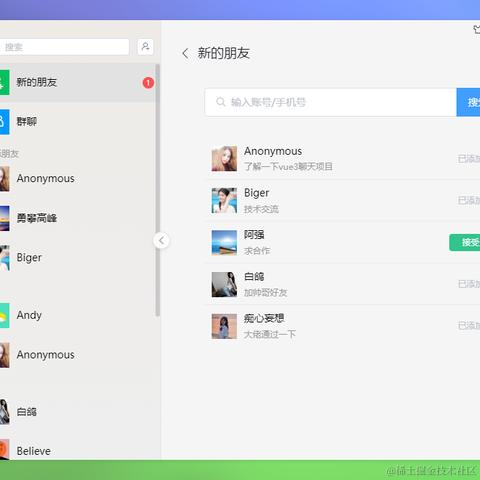Select the Anonymous contact below Andy
The image size is (480, 480).
pos(77,355)
